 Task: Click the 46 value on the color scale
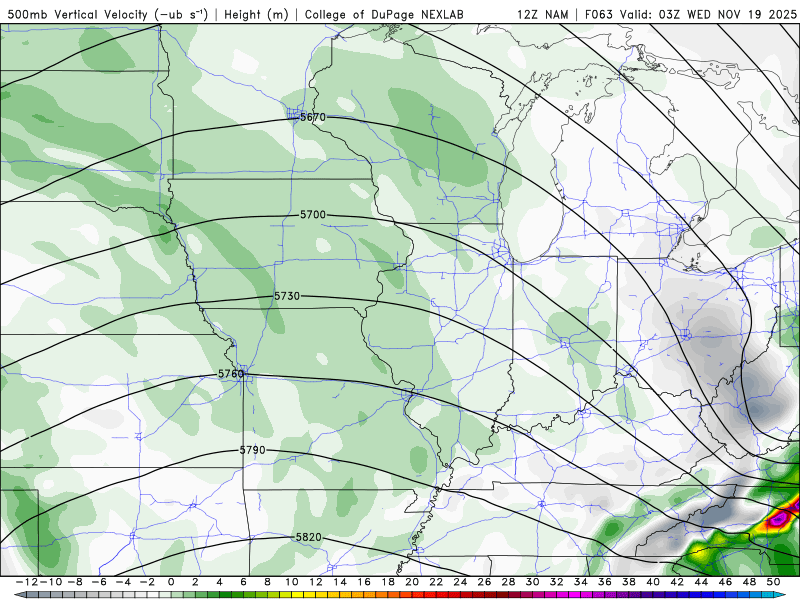(725, 582)
